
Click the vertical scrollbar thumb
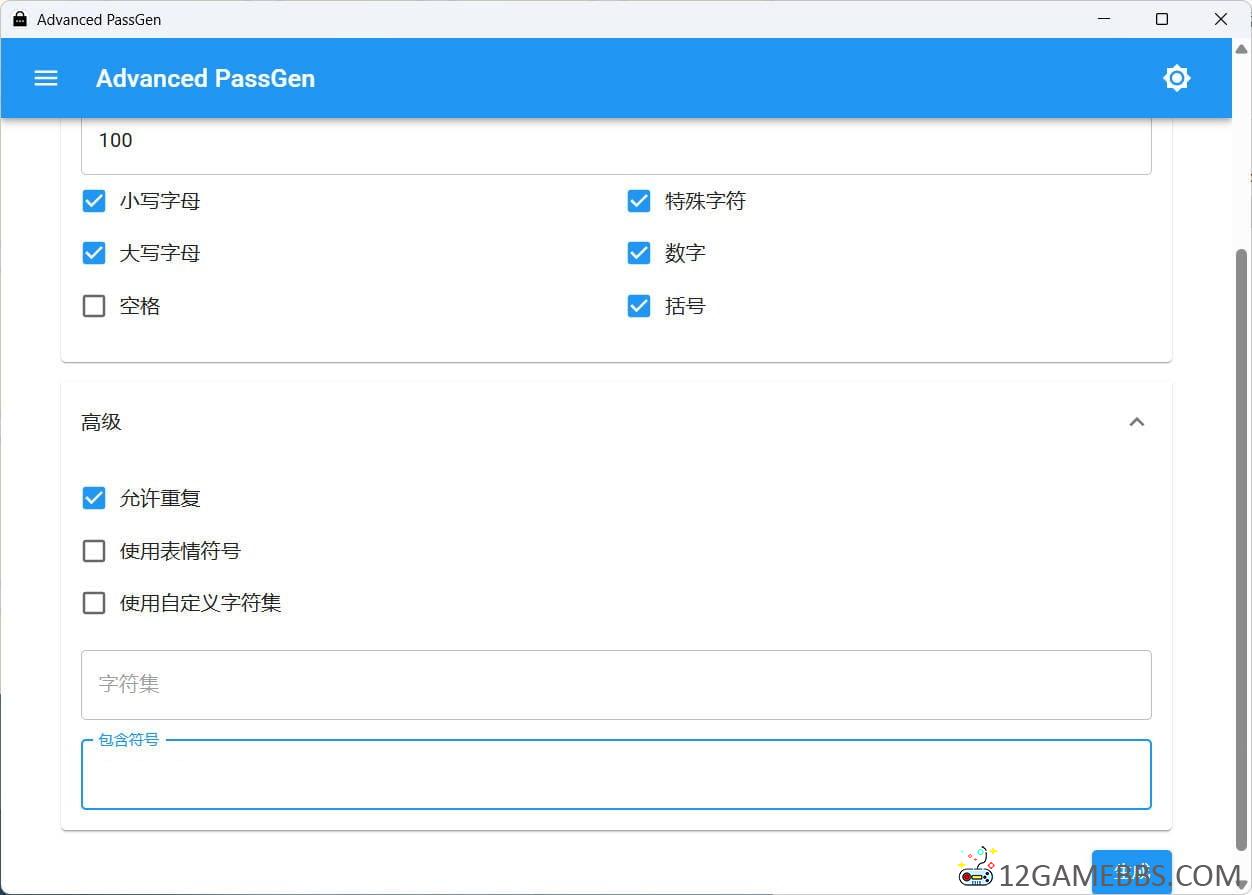click(x=1241, y=548)
